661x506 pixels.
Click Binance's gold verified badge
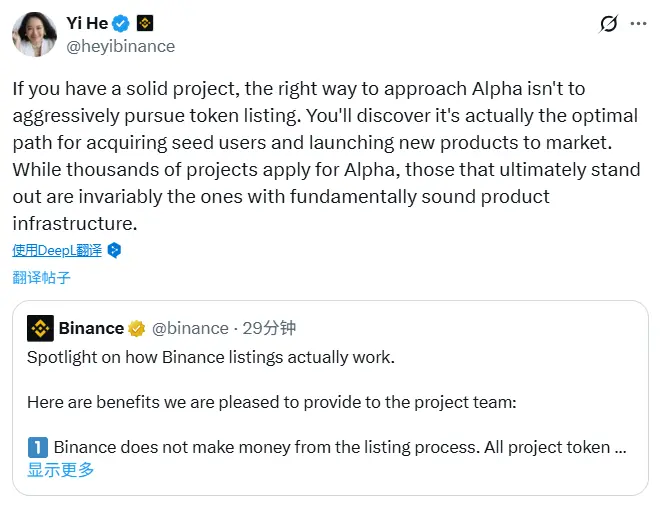137,328
